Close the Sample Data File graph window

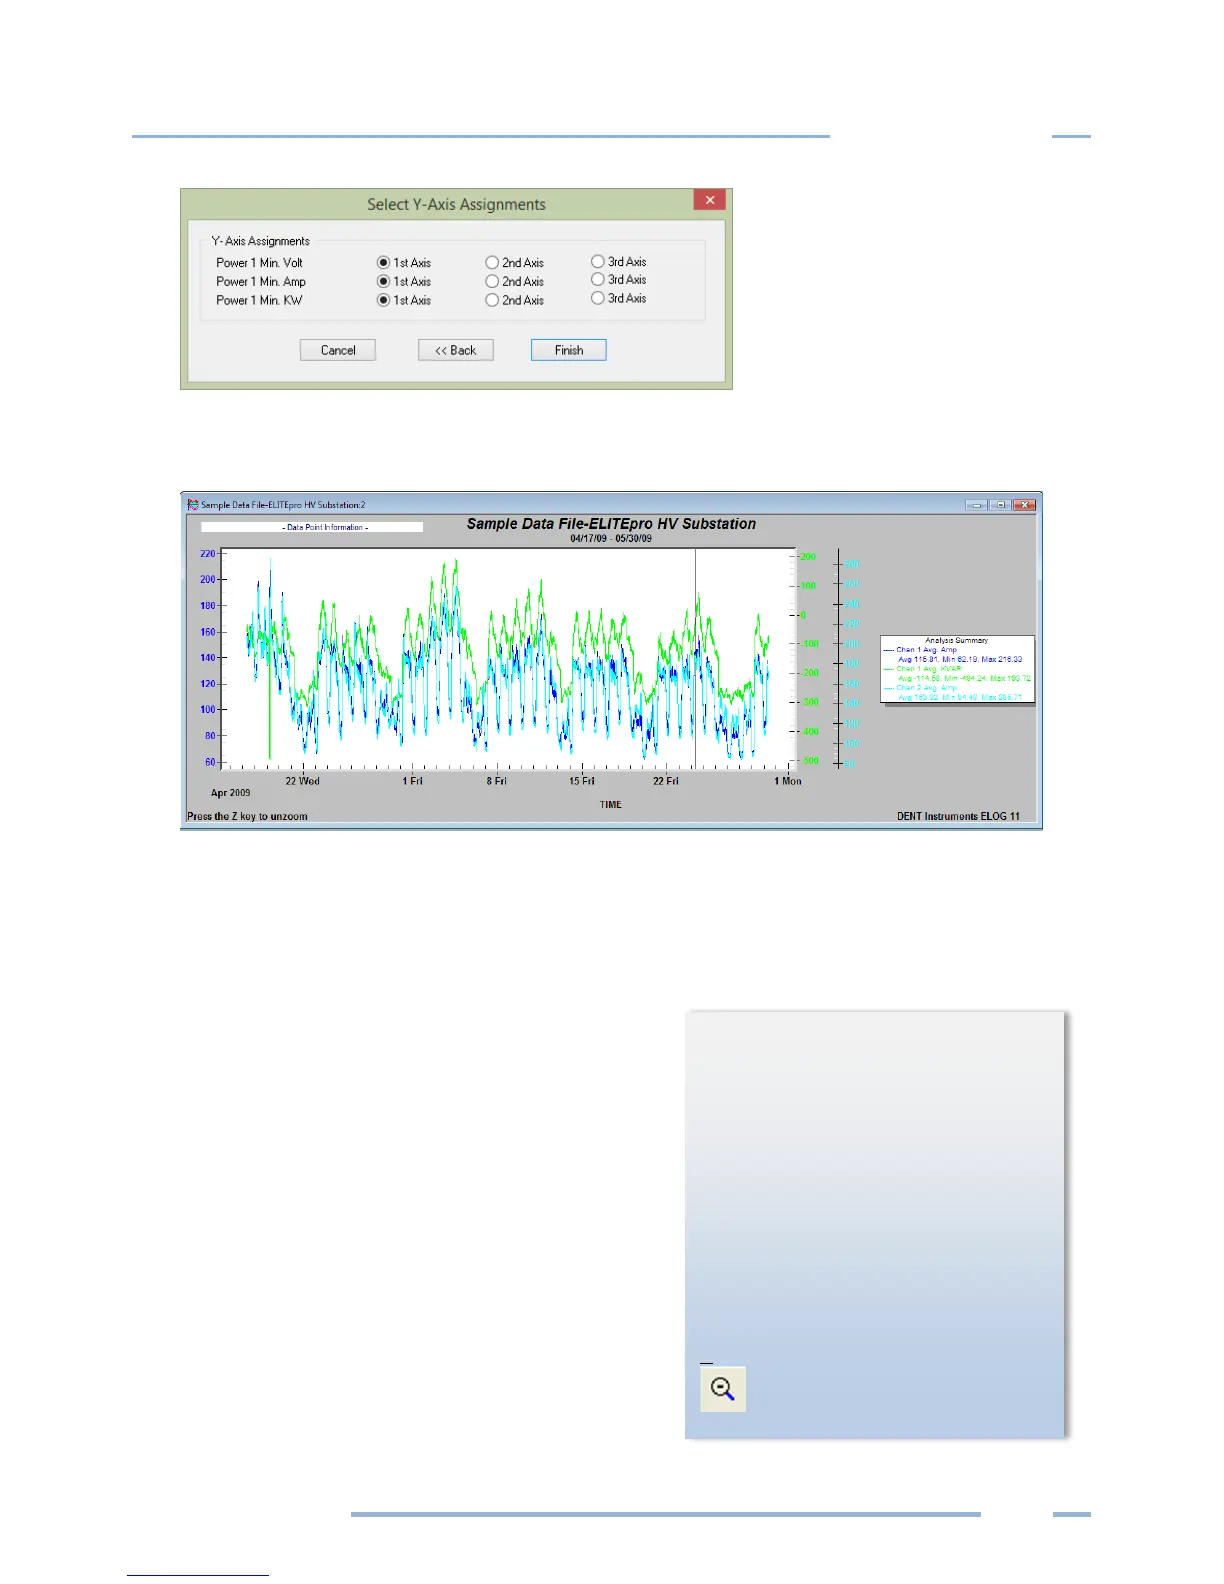click(x=1024, y=505)
